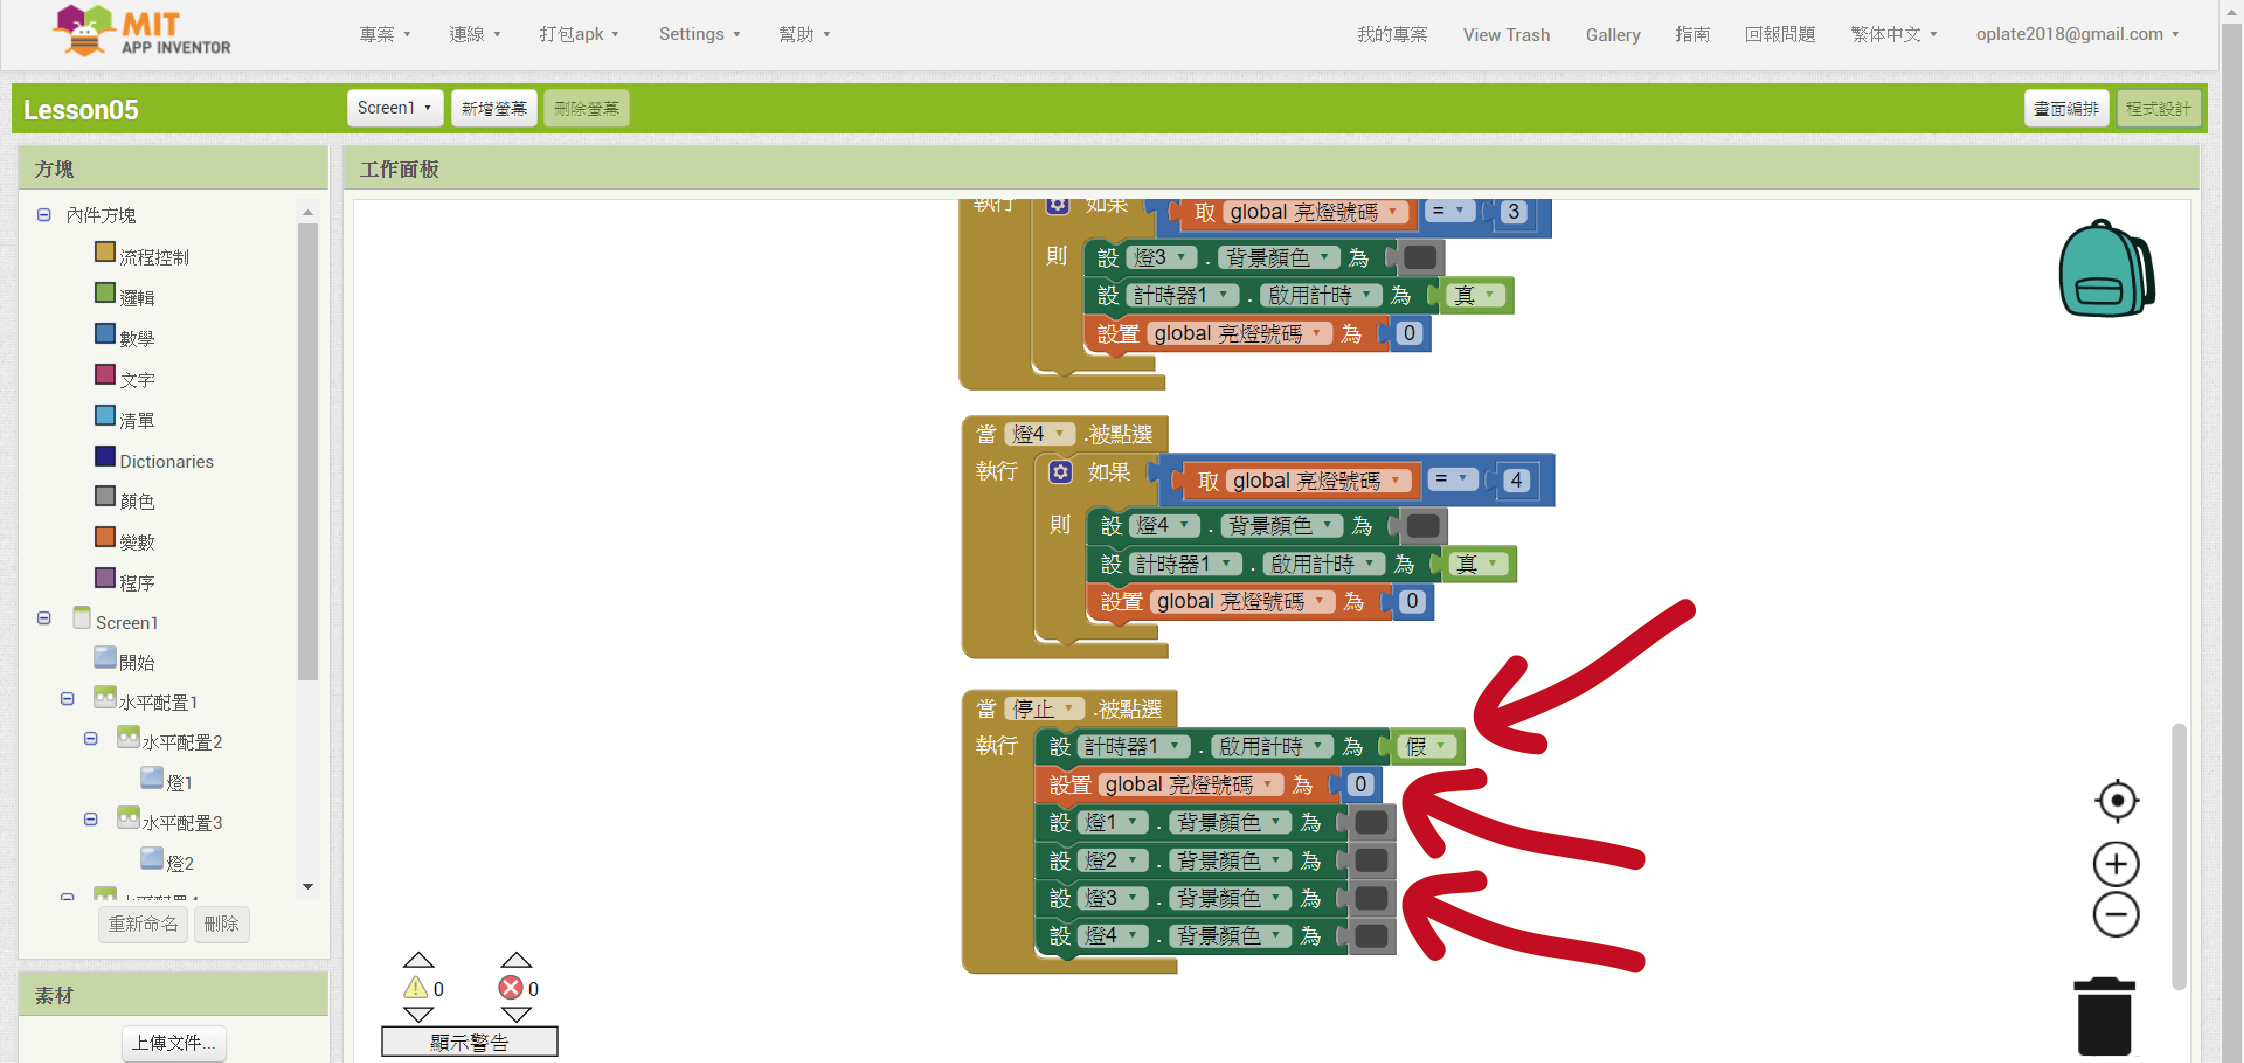2244x1063 pixels.
Task: Click the yellow warning triangle icon
Action: [x=415, y=988]
